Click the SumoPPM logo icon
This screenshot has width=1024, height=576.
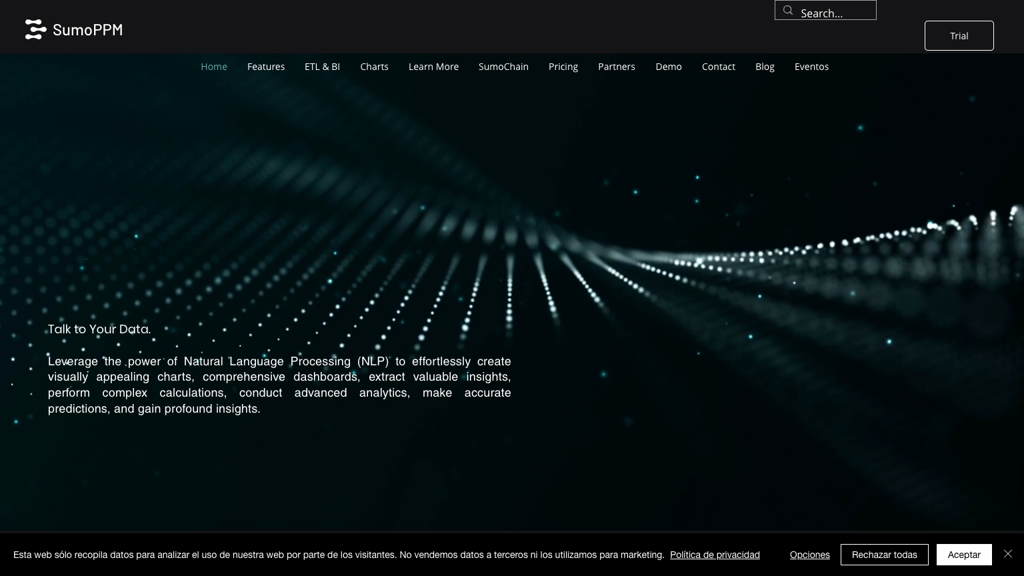pyautogui.click(x=35, y=30)
